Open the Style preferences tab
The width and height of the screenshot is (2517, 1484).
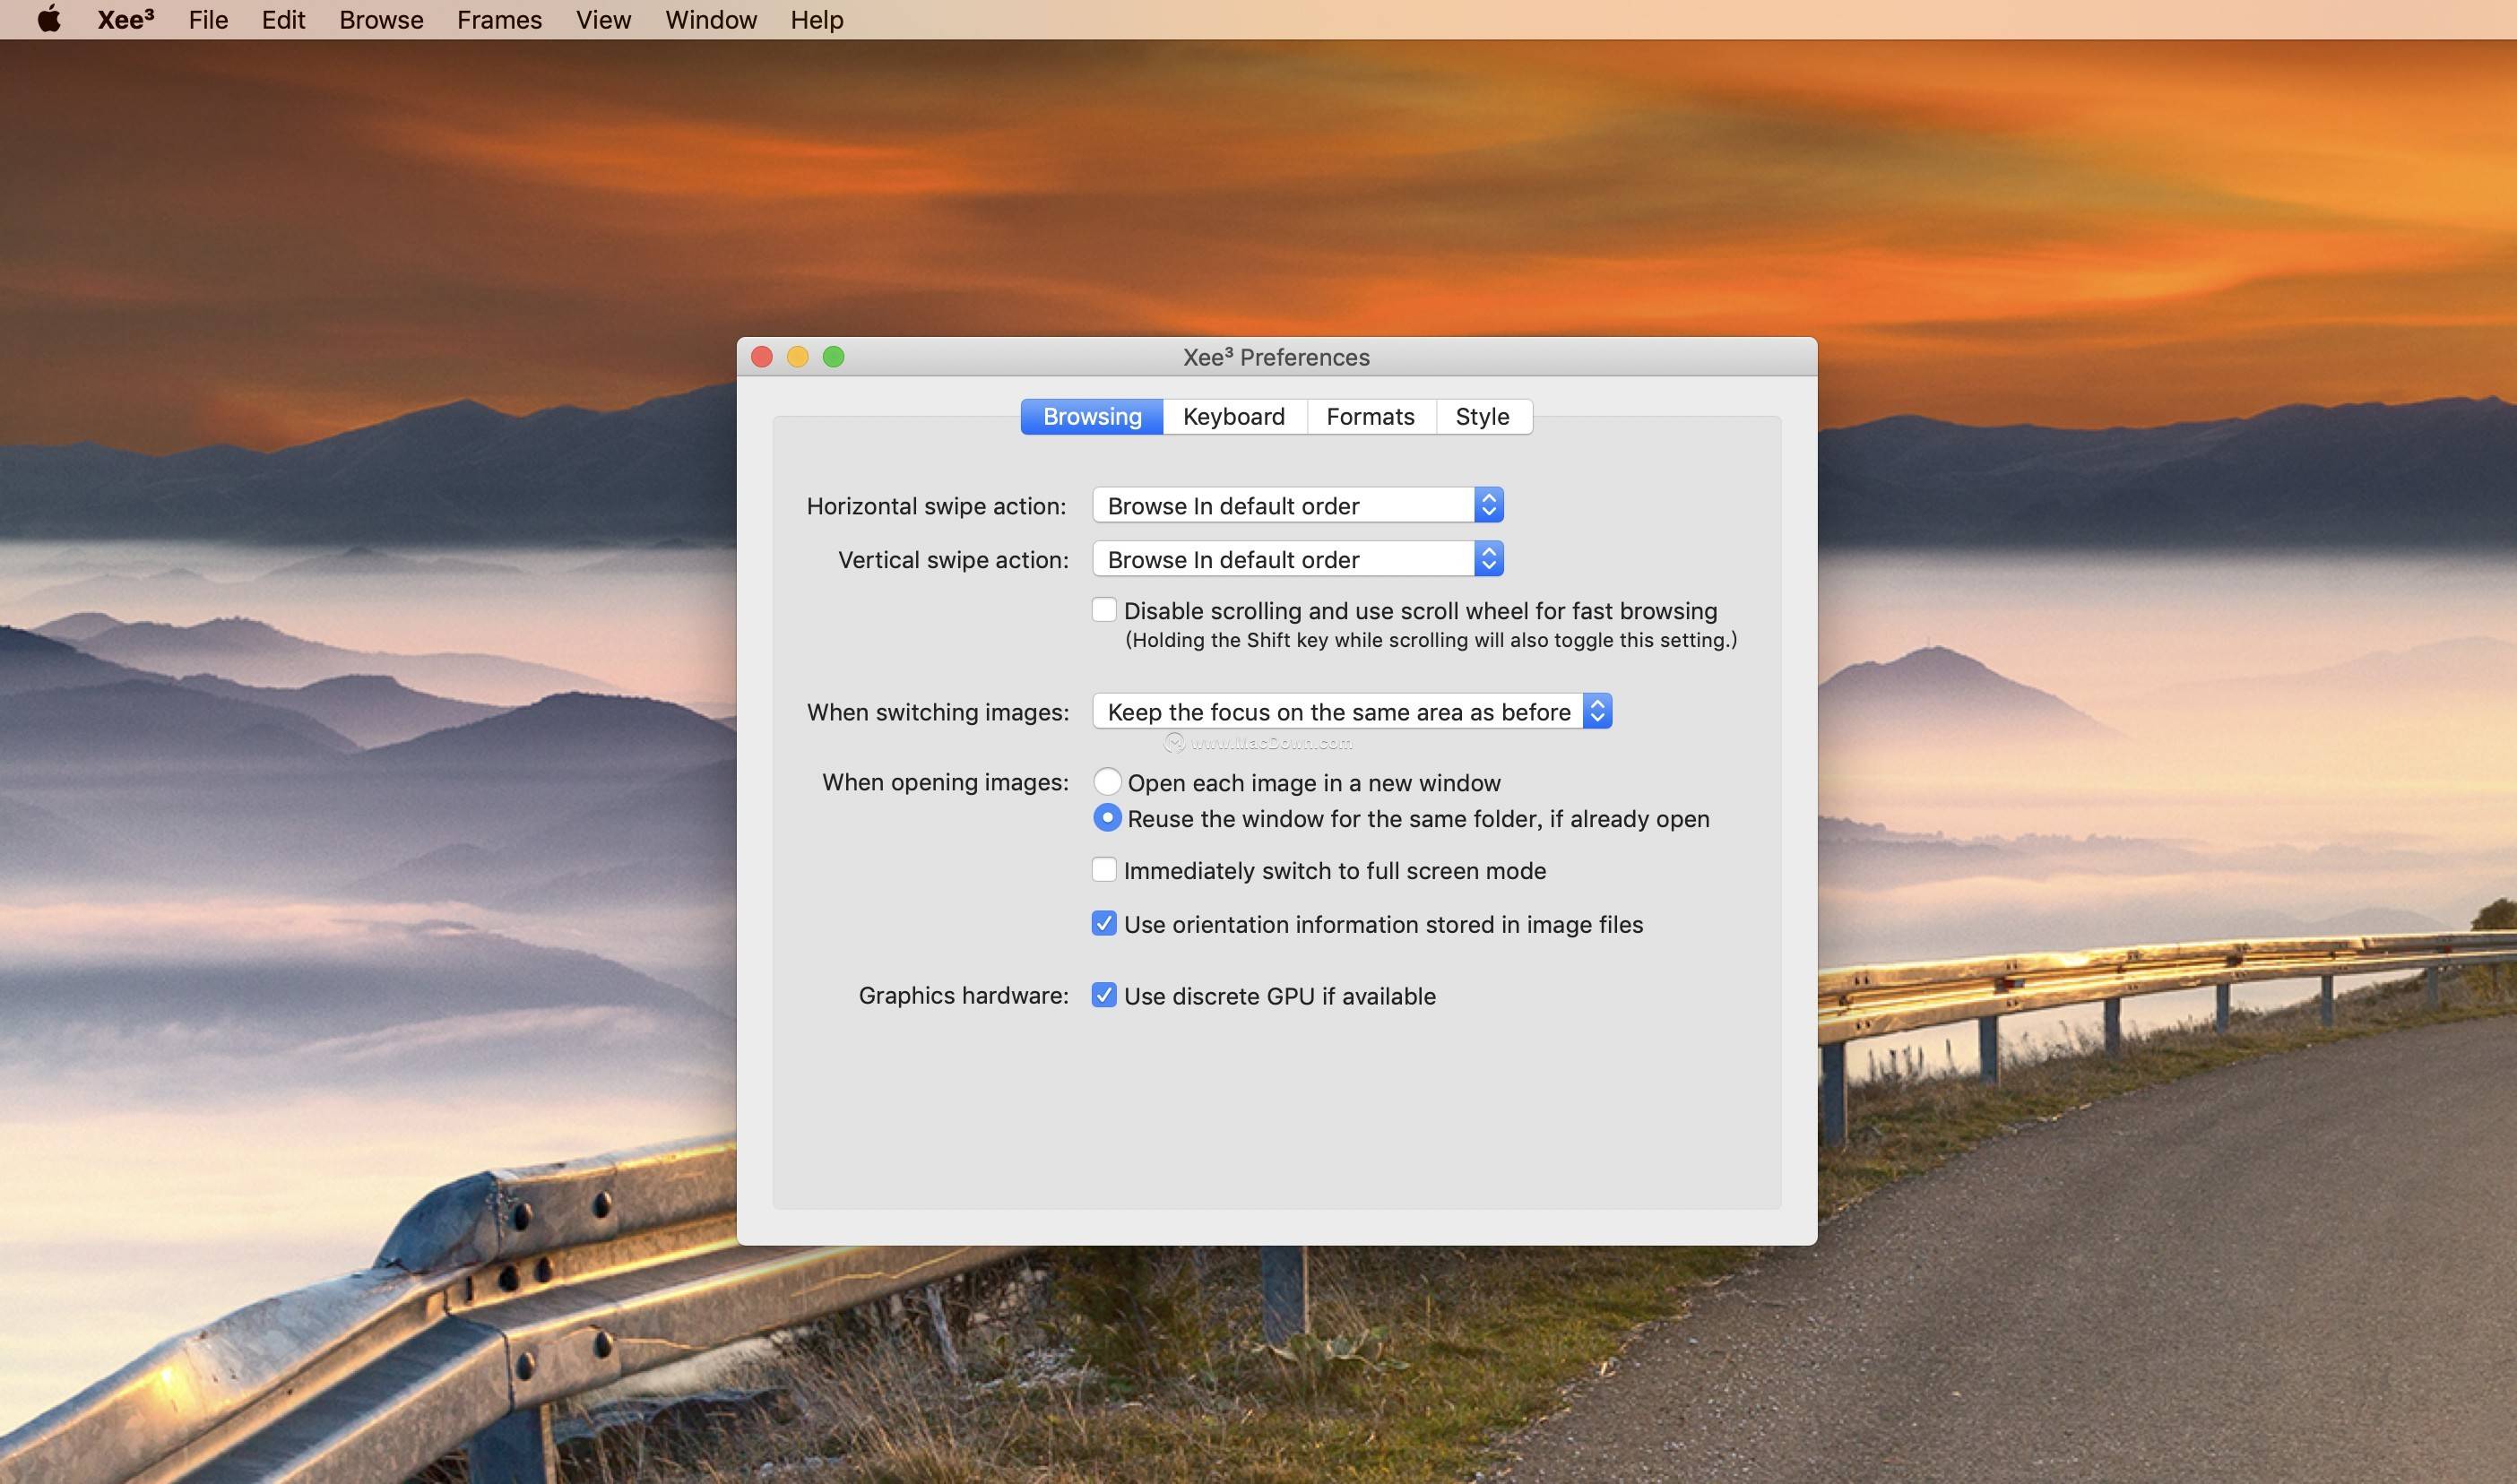1482,413
